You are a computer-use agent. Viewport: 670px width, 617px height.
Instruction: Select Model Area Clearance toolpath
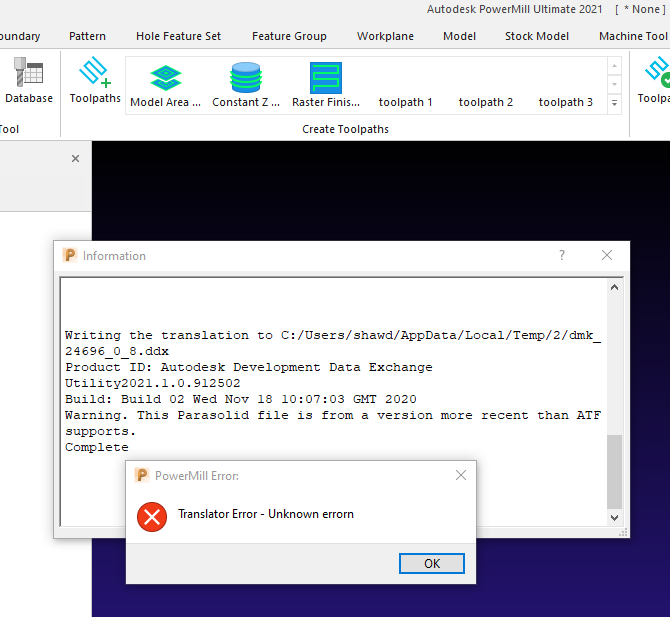pos(166,85)
